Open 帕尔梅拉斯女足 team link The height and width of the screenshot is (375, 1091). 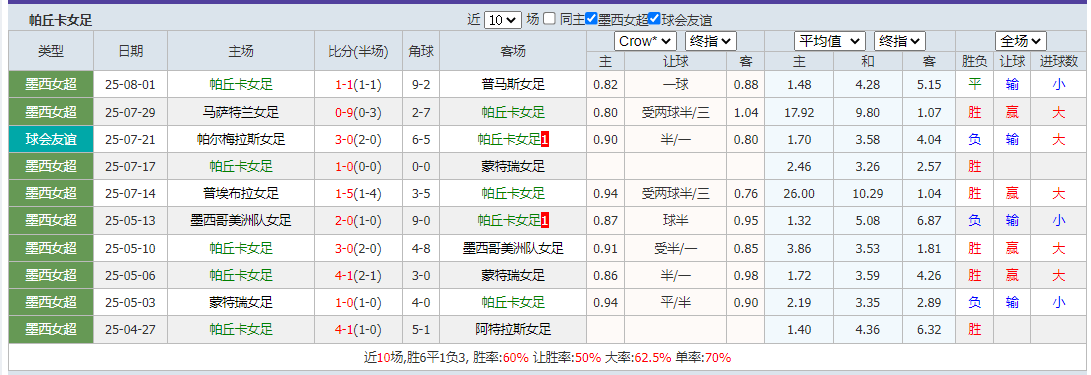pyautogui.click(x=241, y=139)
